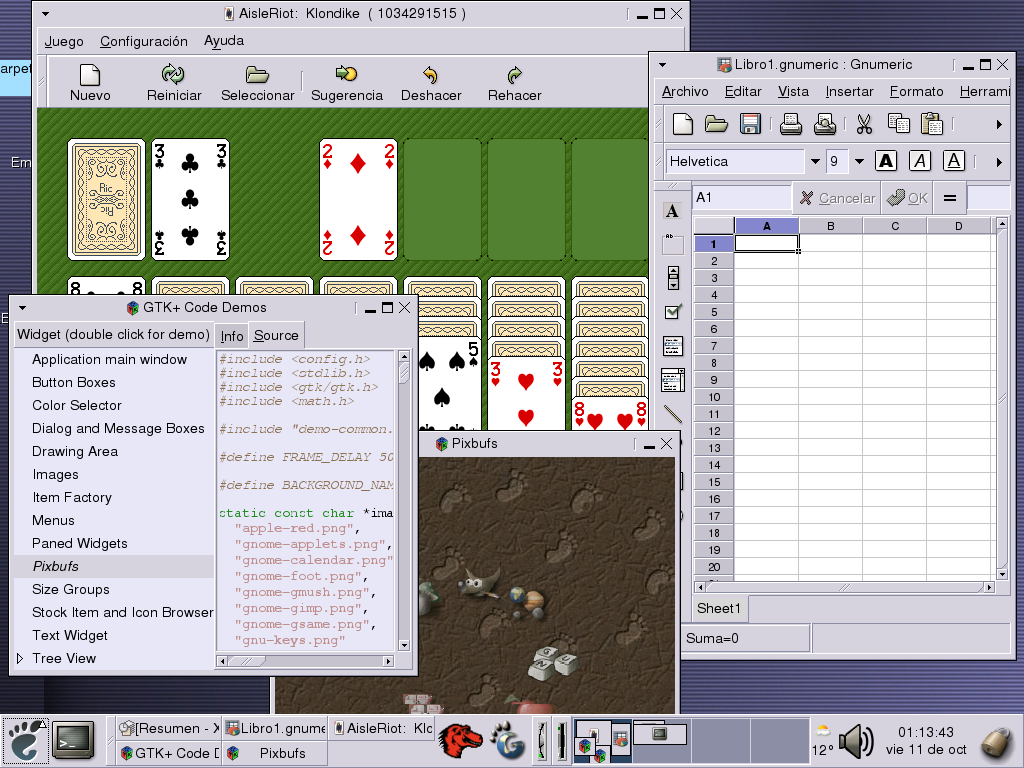The image size is (1024, 768).
Task: Click the Cancelar button in formula bar
Action: [x=837, y=198]
